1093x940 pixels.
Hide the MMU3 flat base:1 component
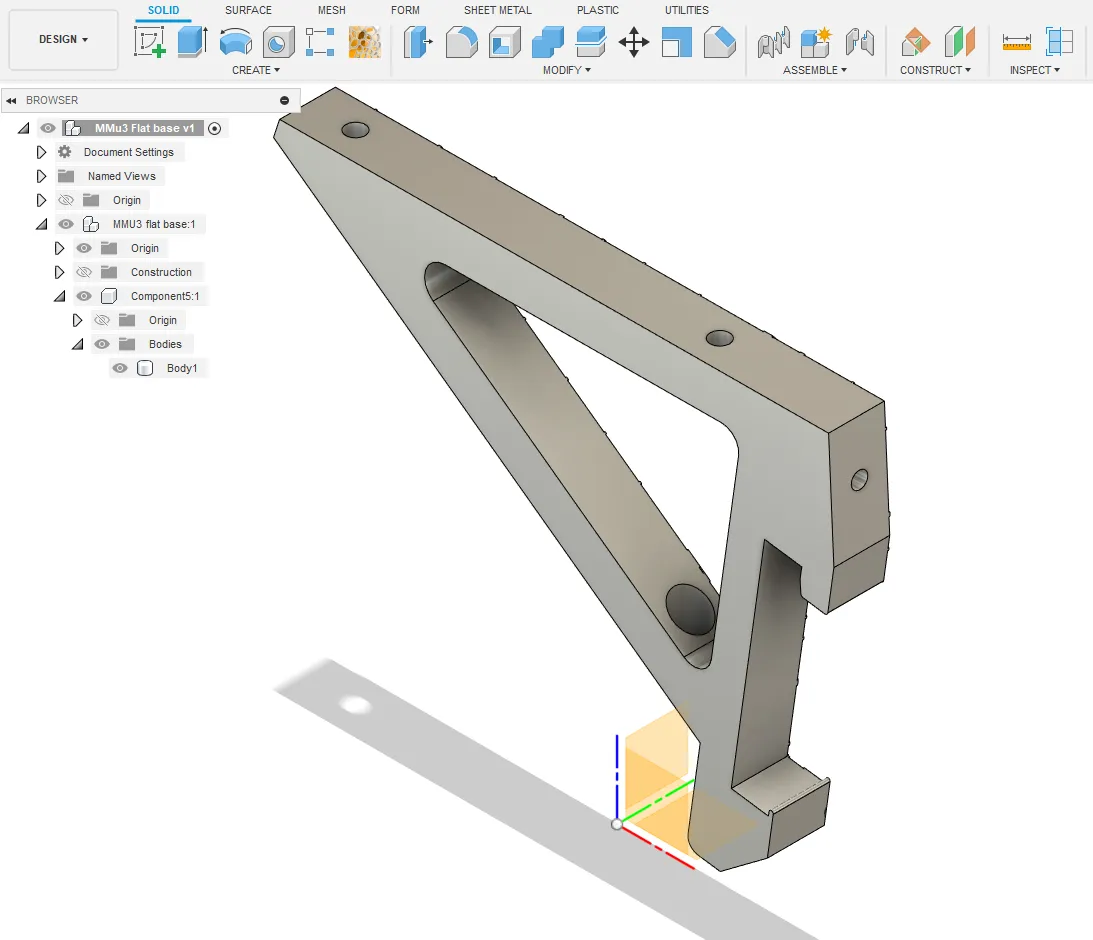coord(66,224)
